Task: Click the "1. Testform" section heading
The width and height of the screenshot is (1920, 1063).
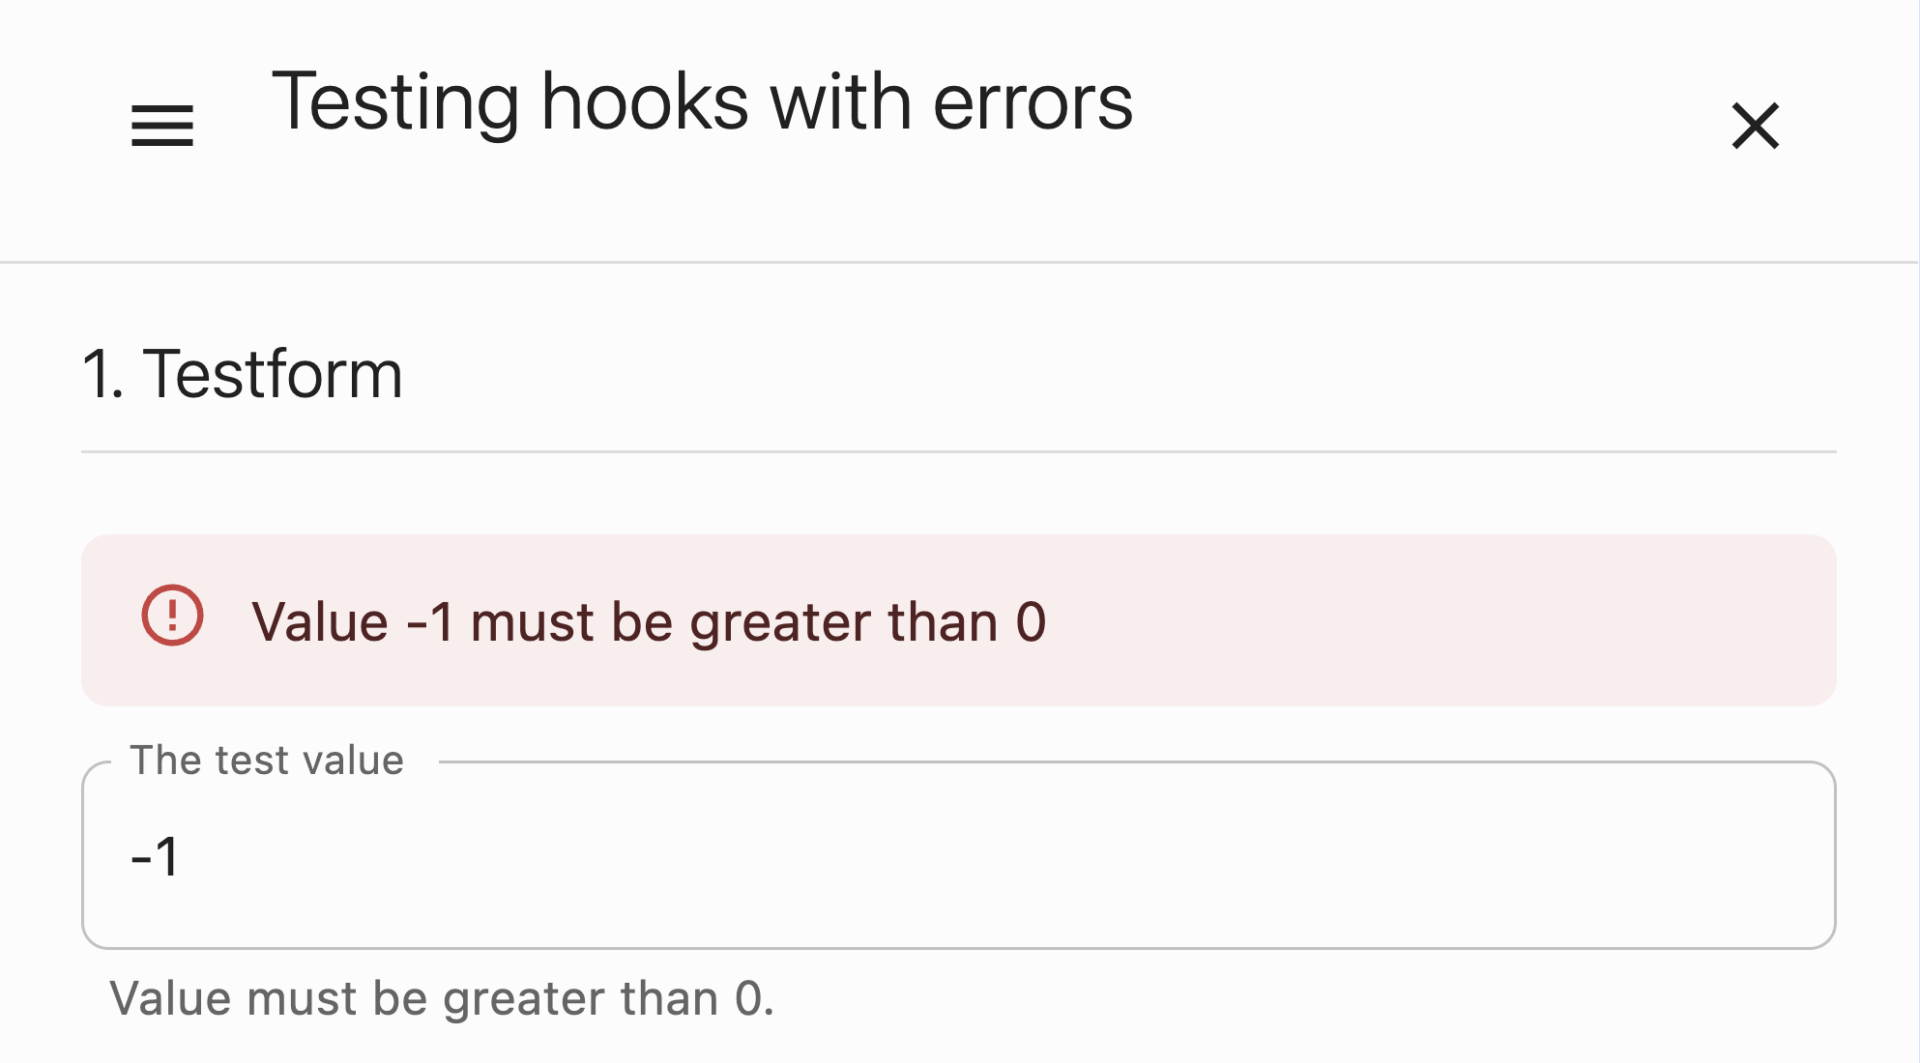Action: click(242, 375)
